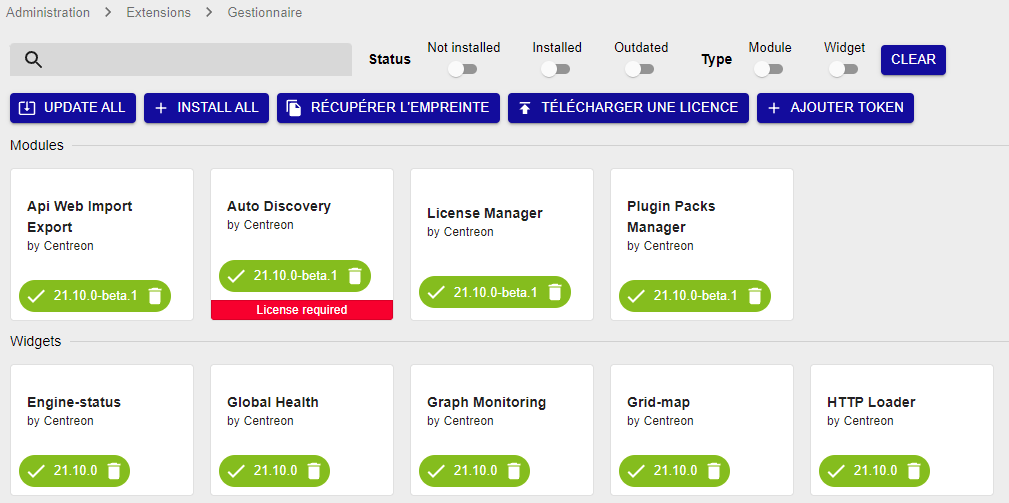The width and height of the screenshot is (1009, 503).
Task: Click the CLEAR filters button
Action: point(913,59)
